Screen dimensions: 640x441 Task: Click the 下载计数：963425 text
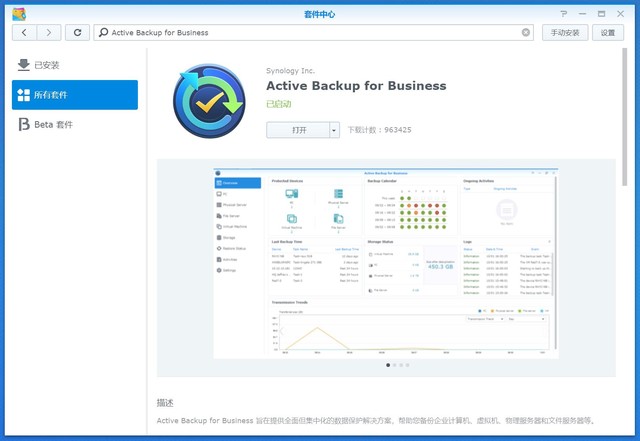(379, 130)
